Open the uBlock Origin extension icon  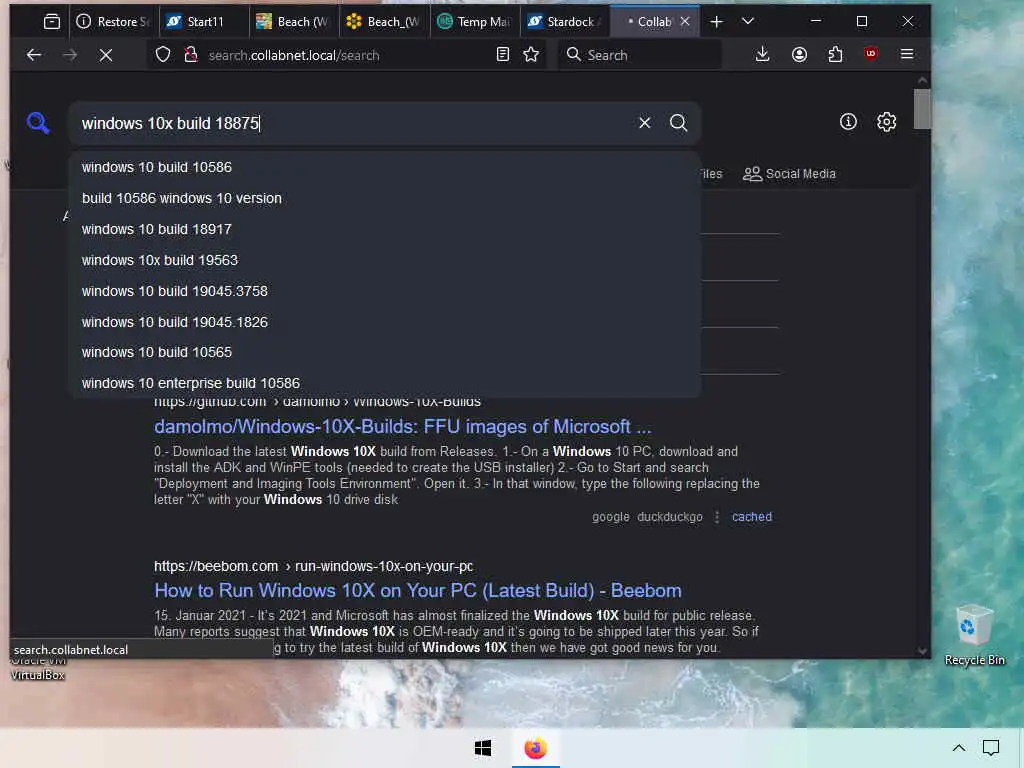coord(871,54)
